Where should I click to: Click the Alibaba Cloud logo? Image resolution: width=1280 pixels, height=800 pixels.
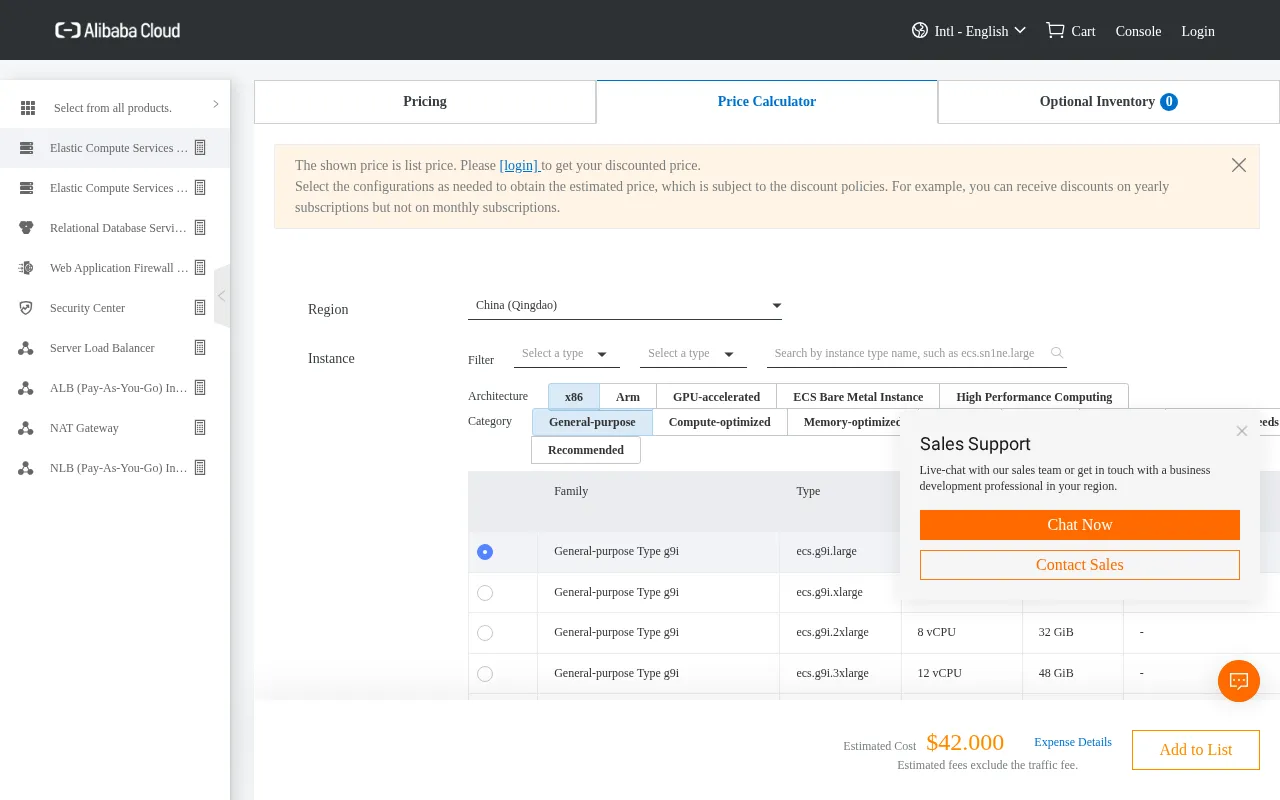[118, 30]
